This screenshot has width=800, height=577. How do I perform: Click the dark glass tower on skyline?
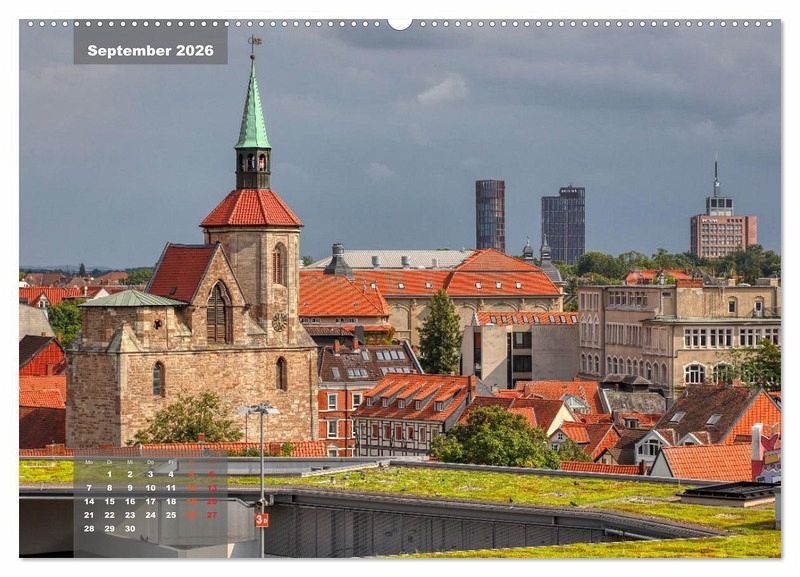click(x=490, y=215)
